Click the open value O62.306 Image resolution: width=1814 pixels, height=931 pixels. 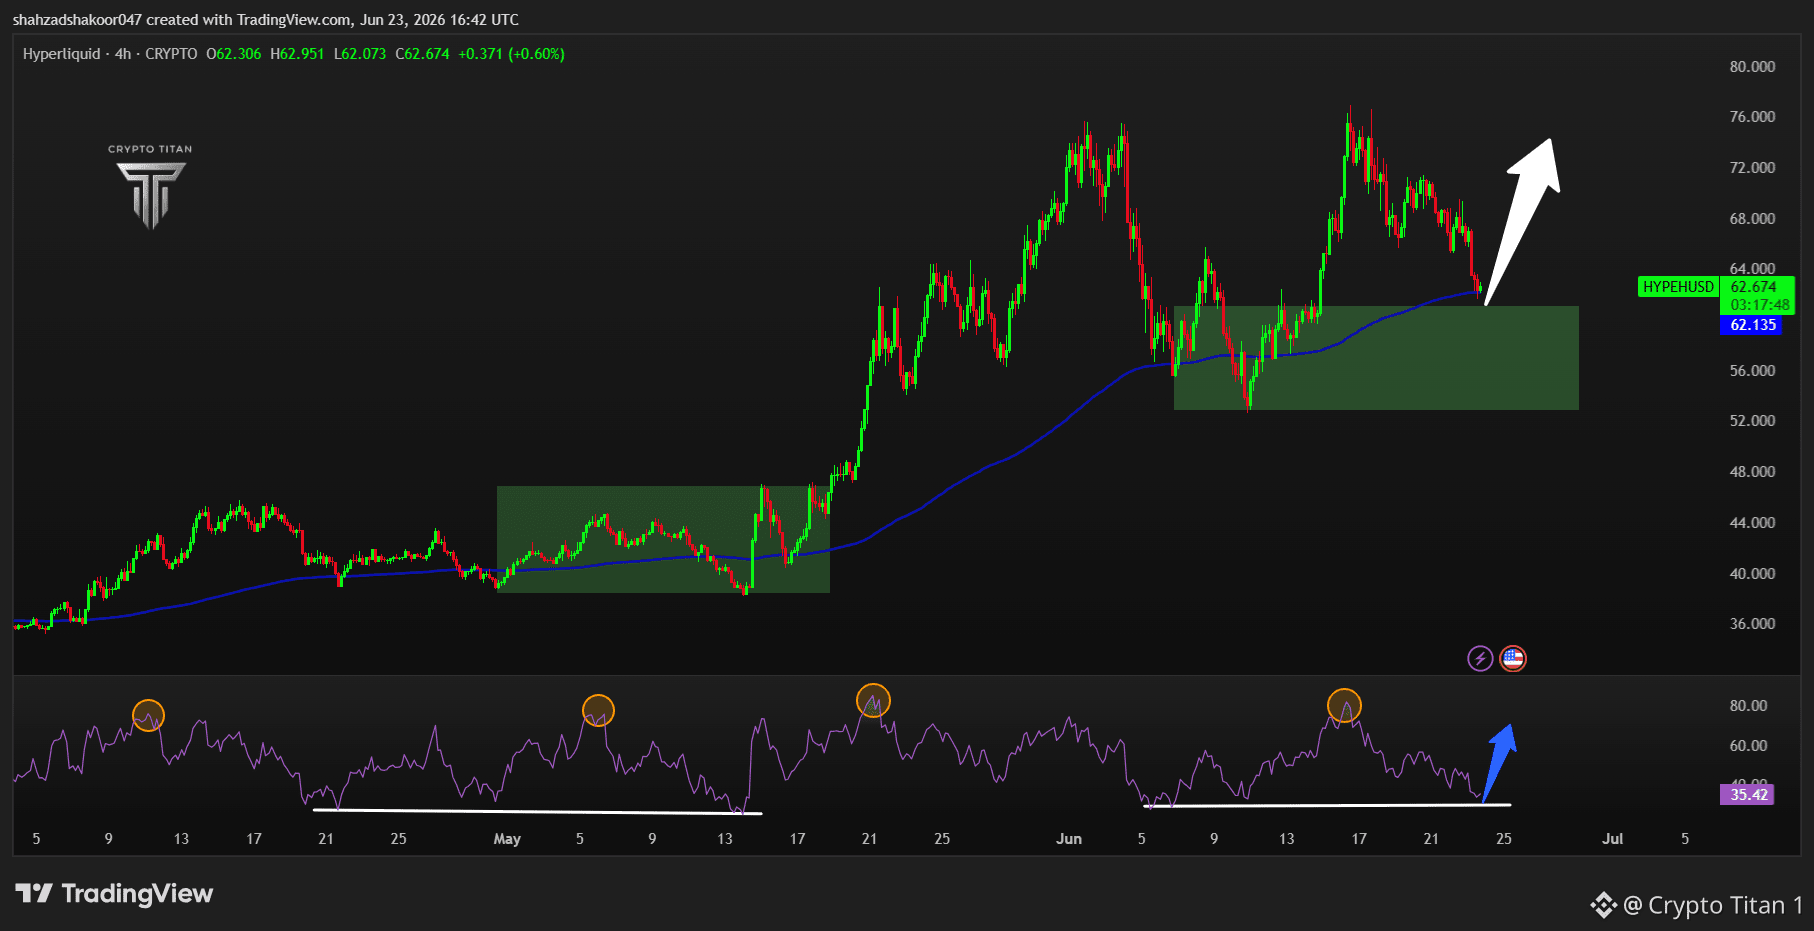pos(233,54)
